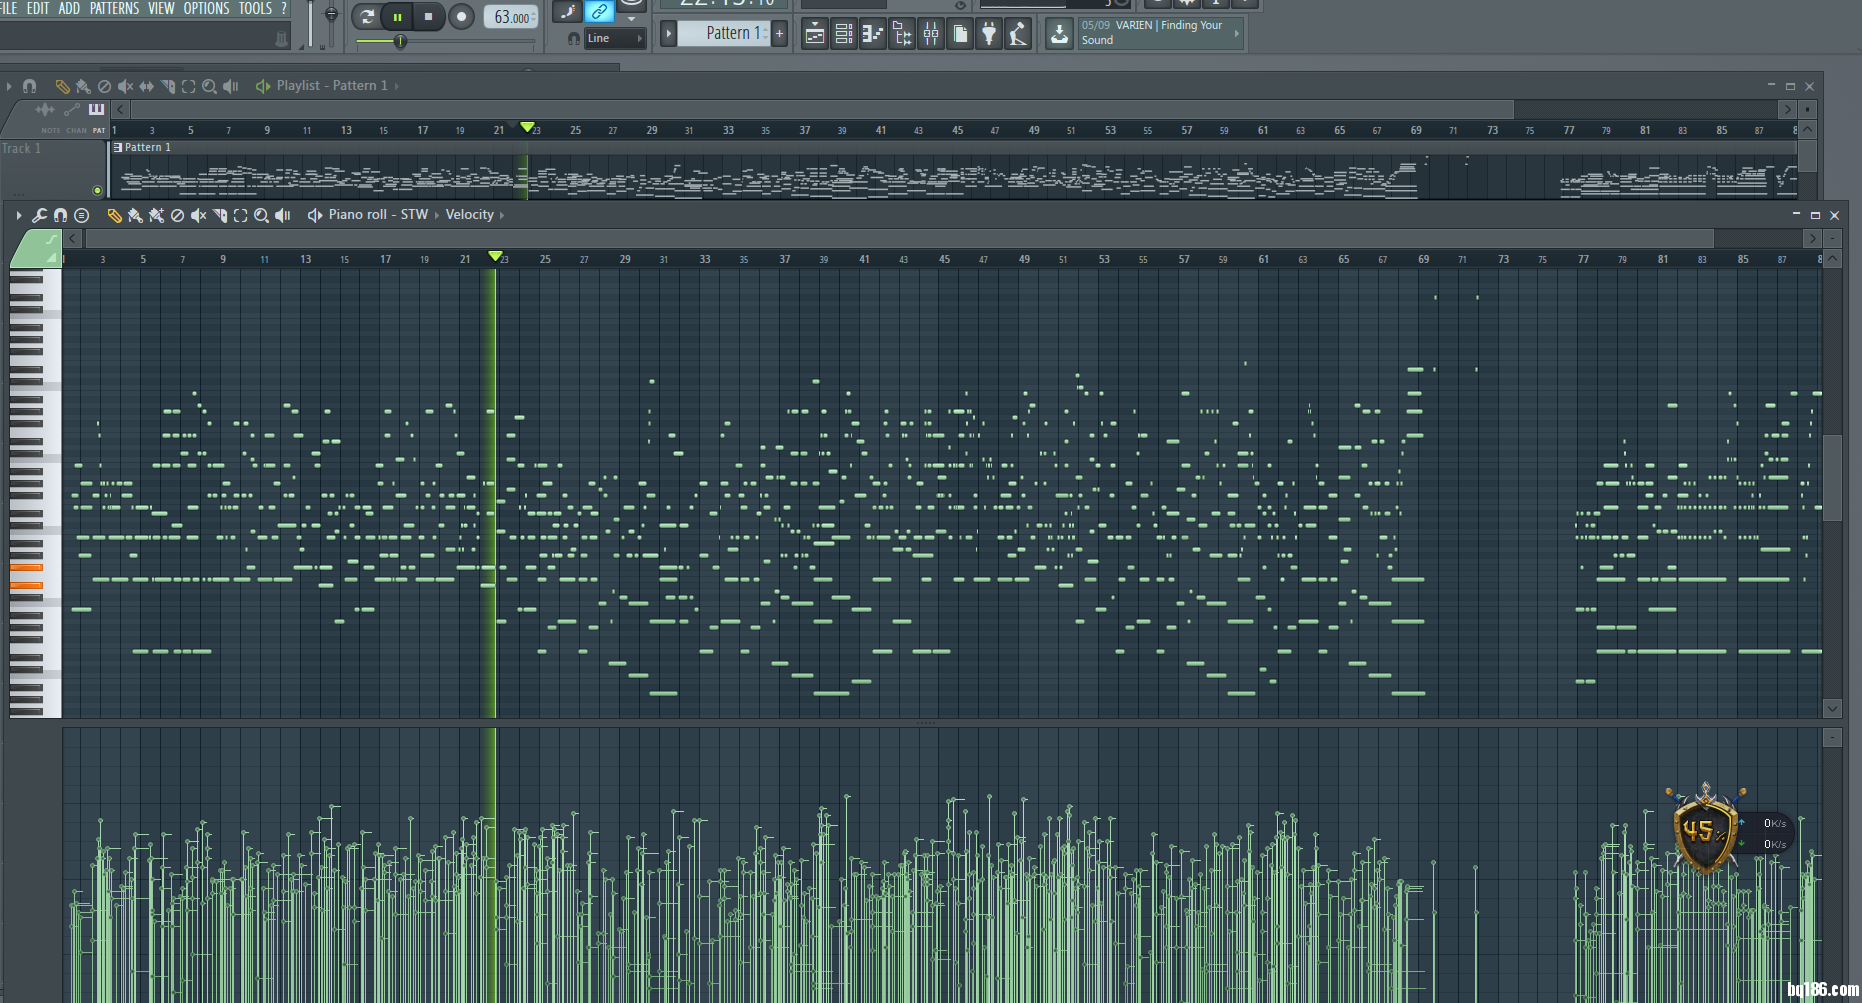The height and width of the screenshot is (1003, 1862).
Task: Click Piano roll timeline playhead marker
Action: coord(495,257)
